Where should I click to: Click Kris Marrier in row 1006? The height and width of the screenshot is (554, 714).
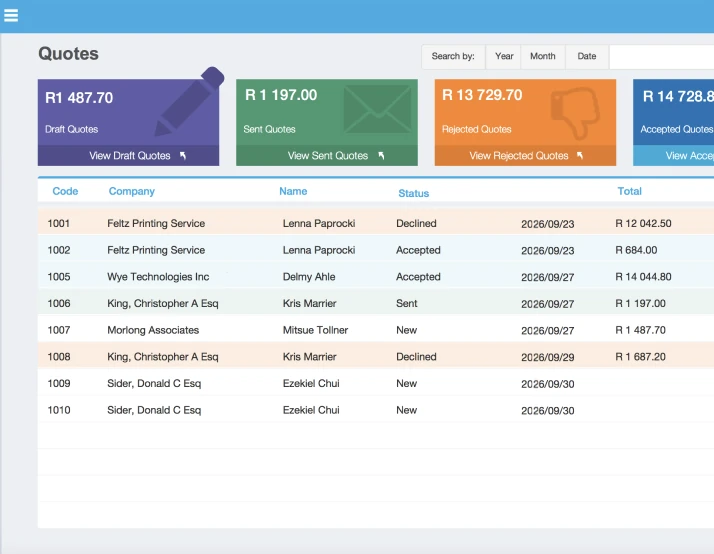pyautogui.click(x=309, y=303)
